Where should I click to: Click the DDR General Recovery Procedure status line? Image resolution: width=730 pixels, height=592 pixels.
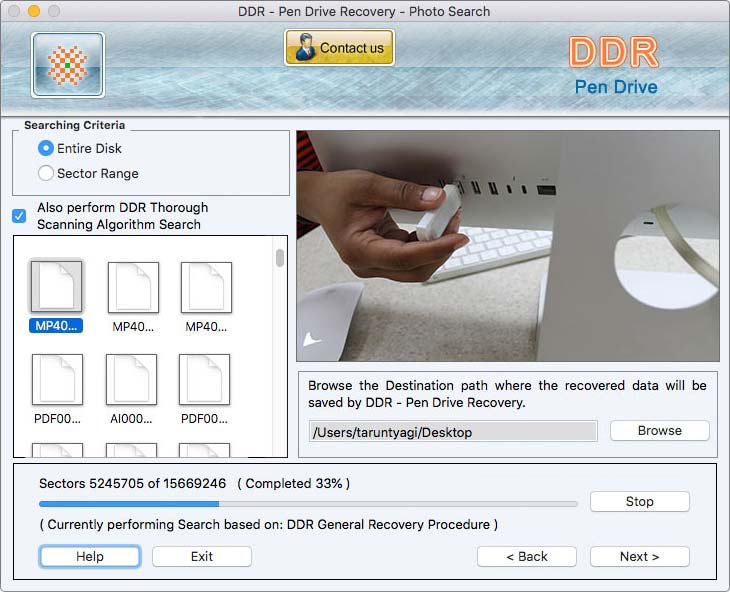point(269,525)
